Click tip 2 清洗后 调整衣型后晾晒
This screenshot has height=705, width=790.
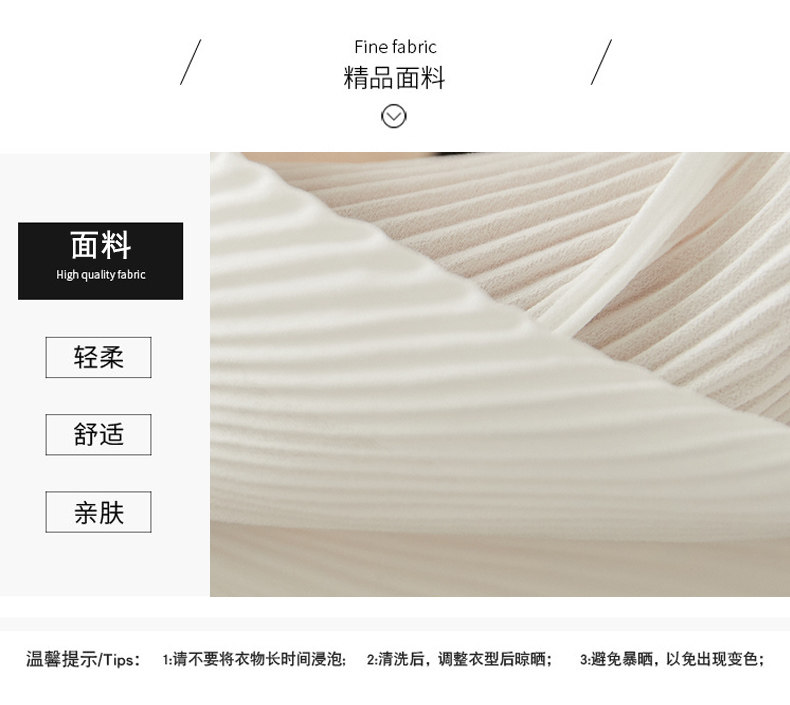(x=459, y=659)
